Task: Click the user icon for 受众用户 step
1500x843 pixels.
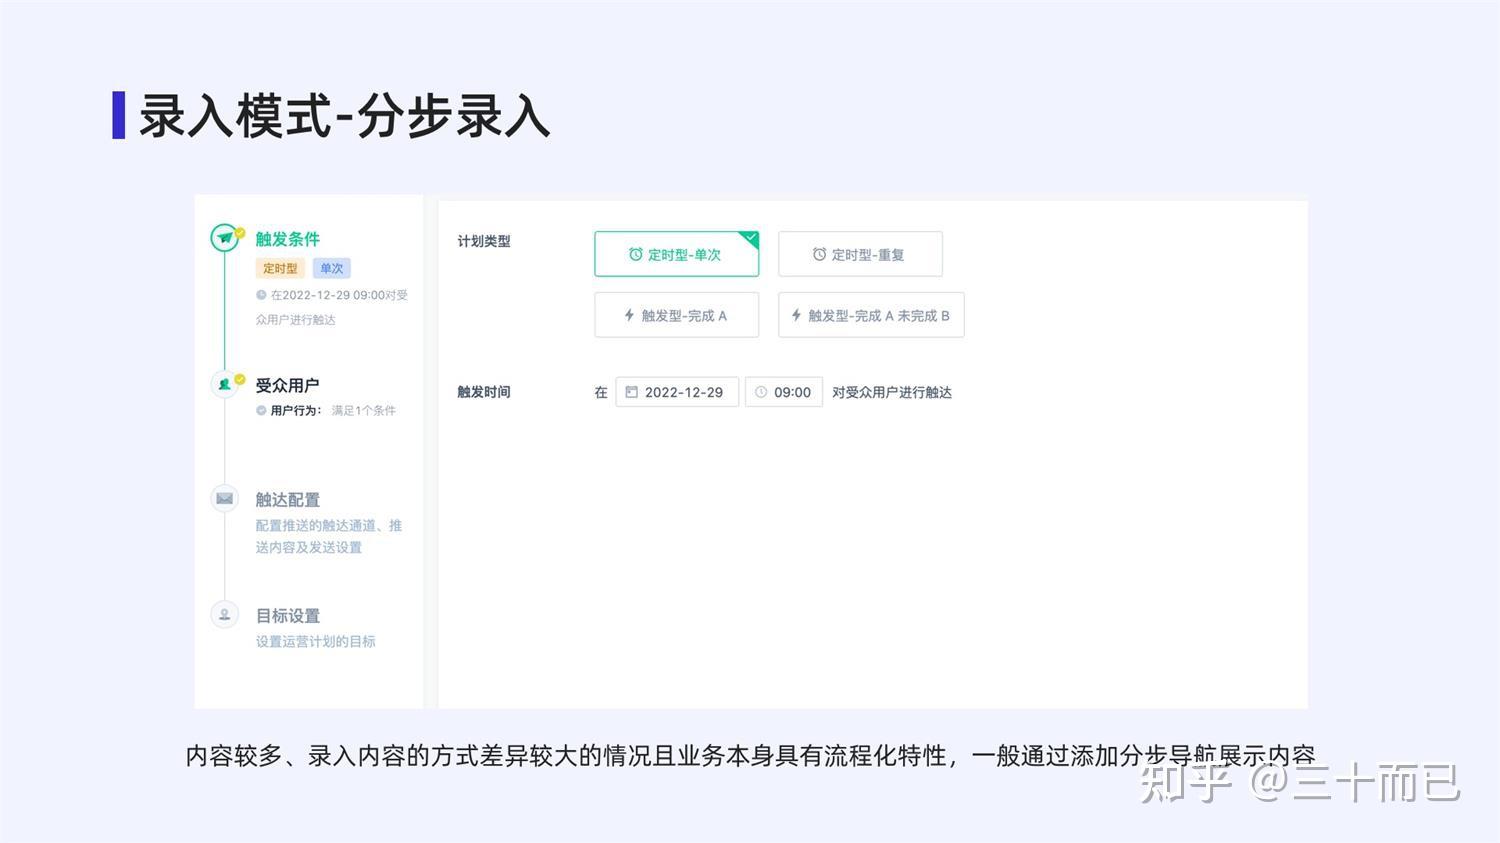Action: pyautogui.click(x=224, y=384)
